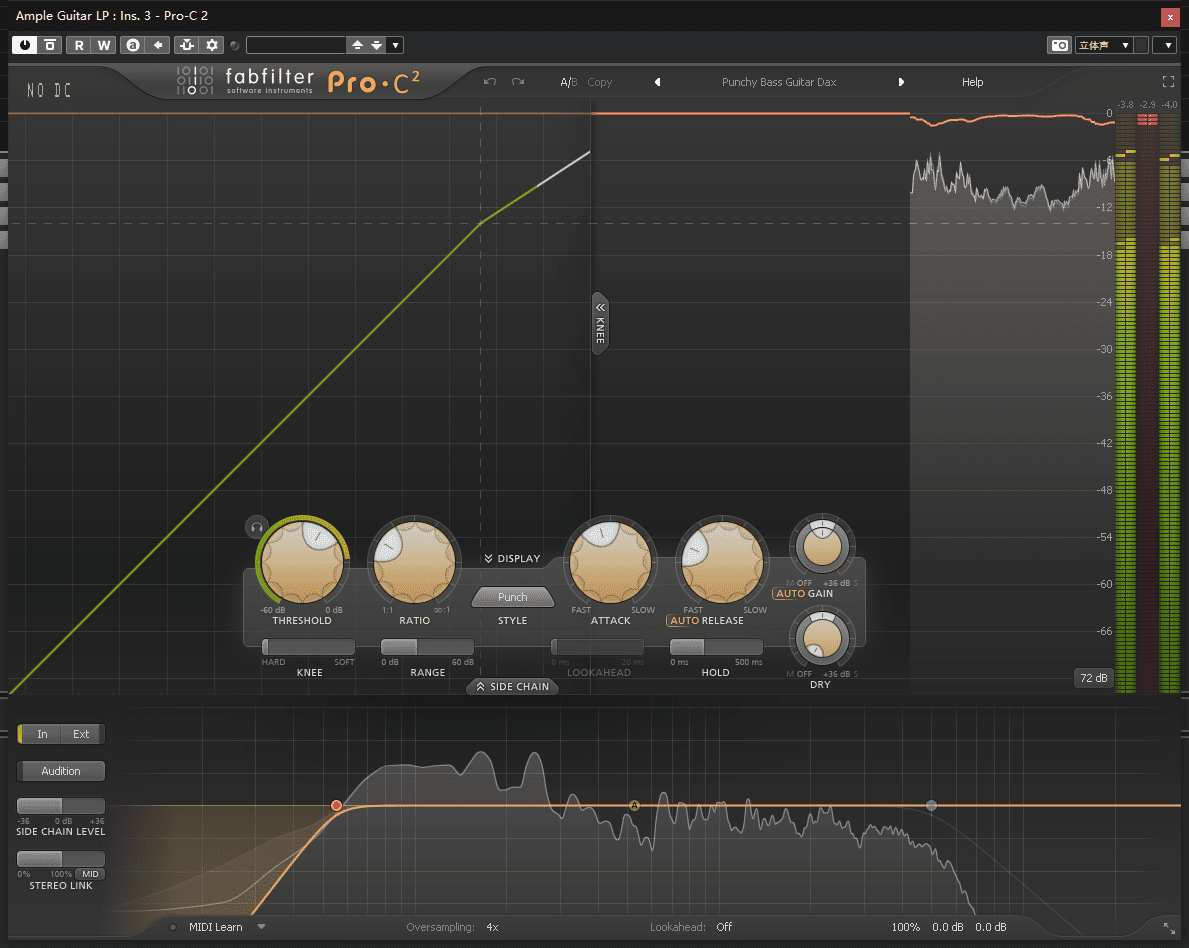
Task: Click the resize handle icon bottom corner
Action: click(1169, 928)
